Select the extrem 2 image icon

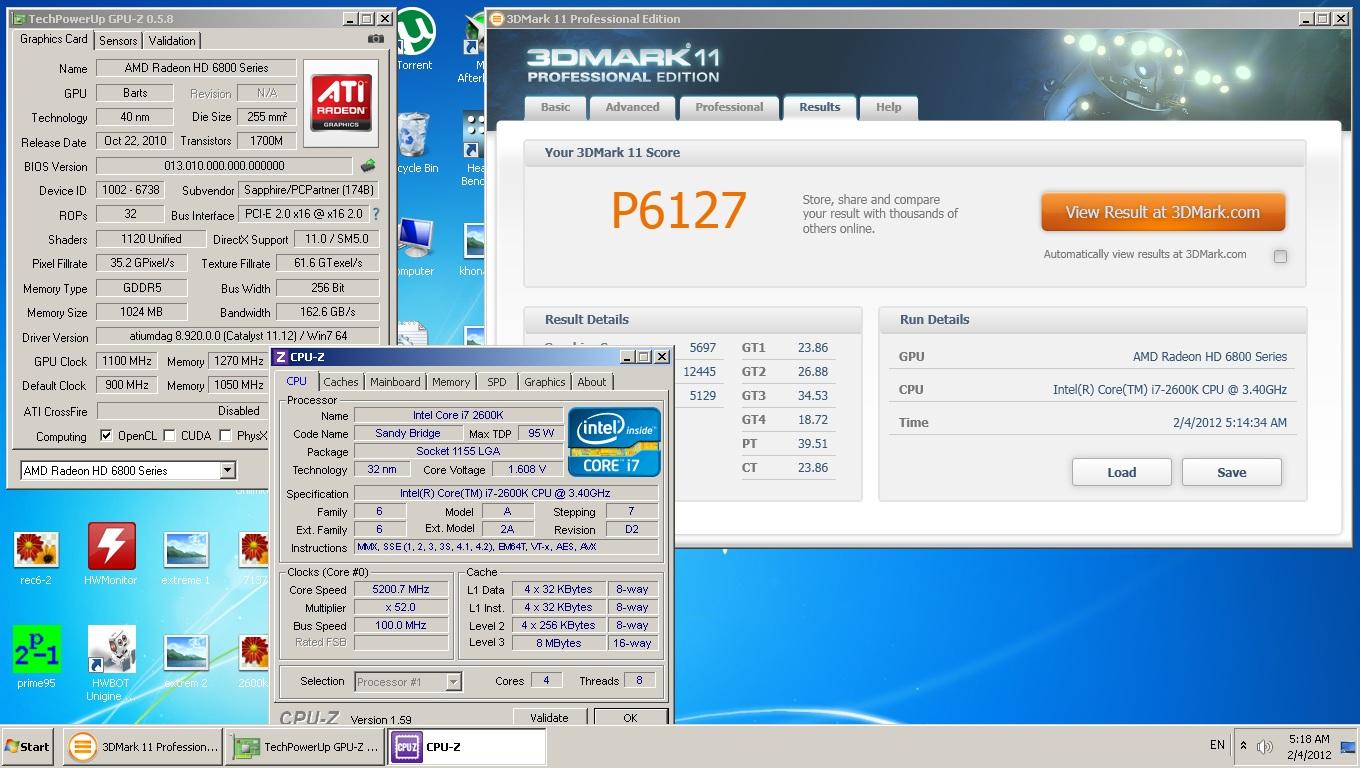(186, 661)
